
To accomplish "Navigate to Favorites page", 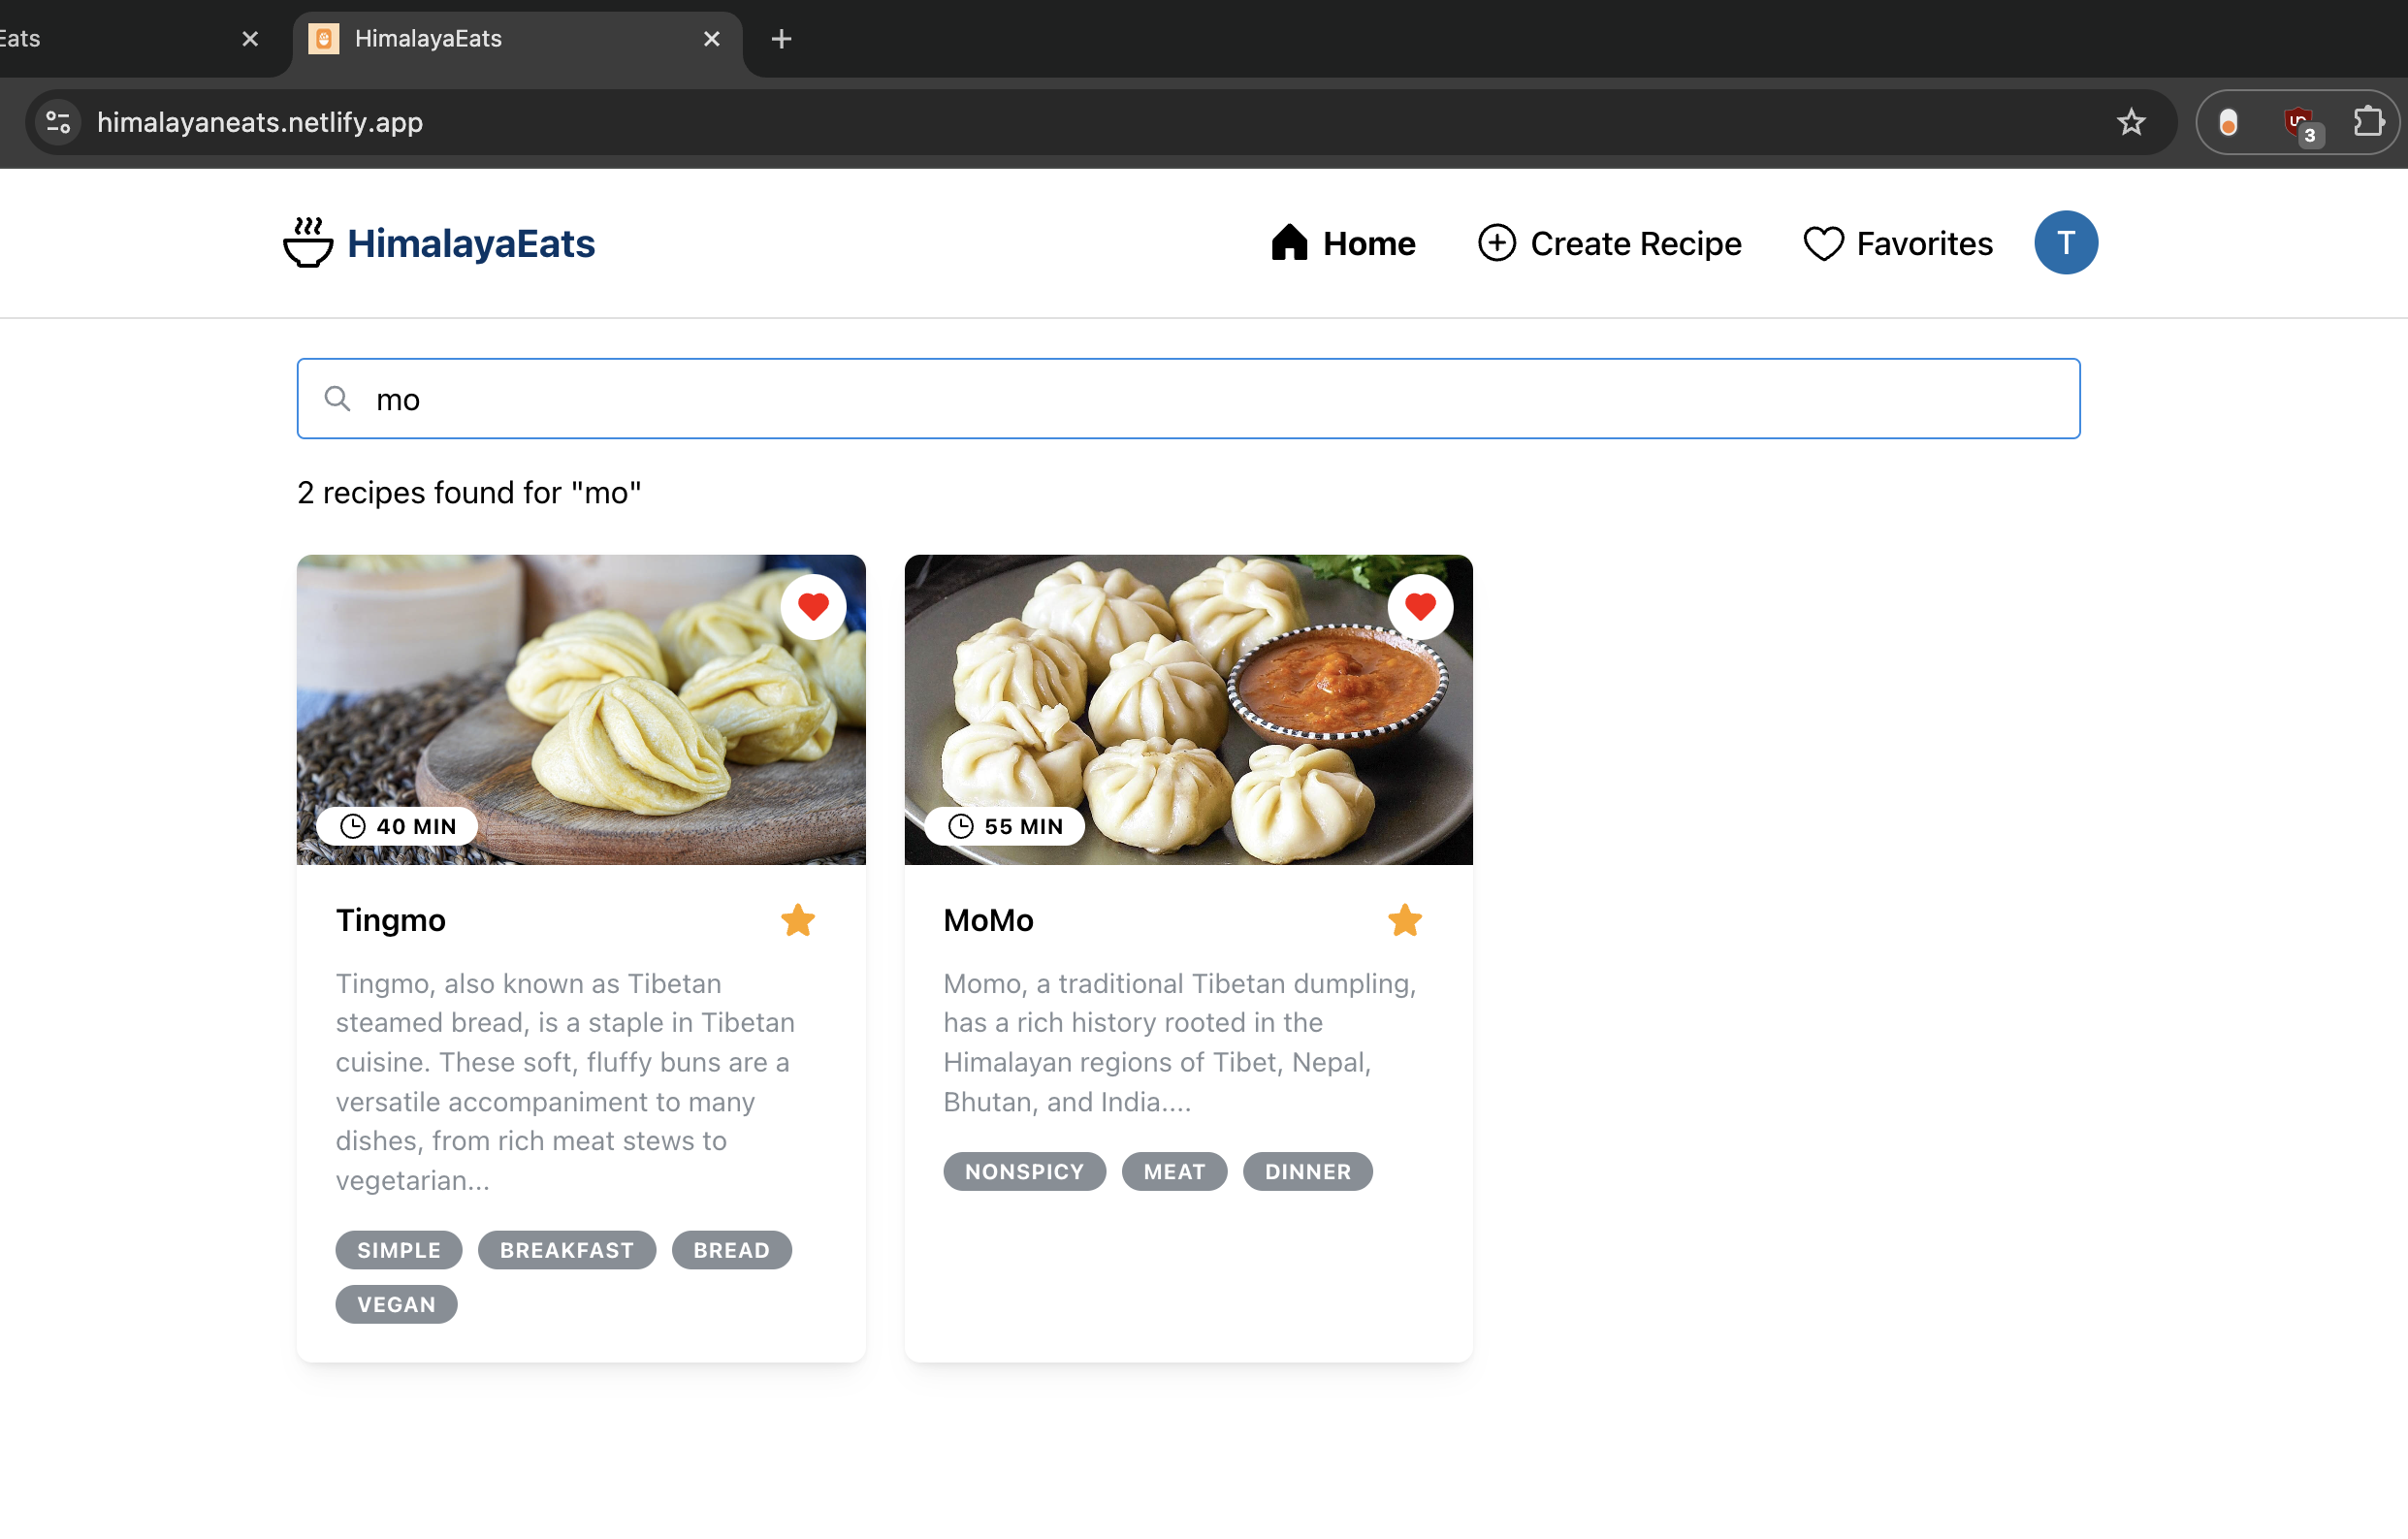I will [1897, 243].
